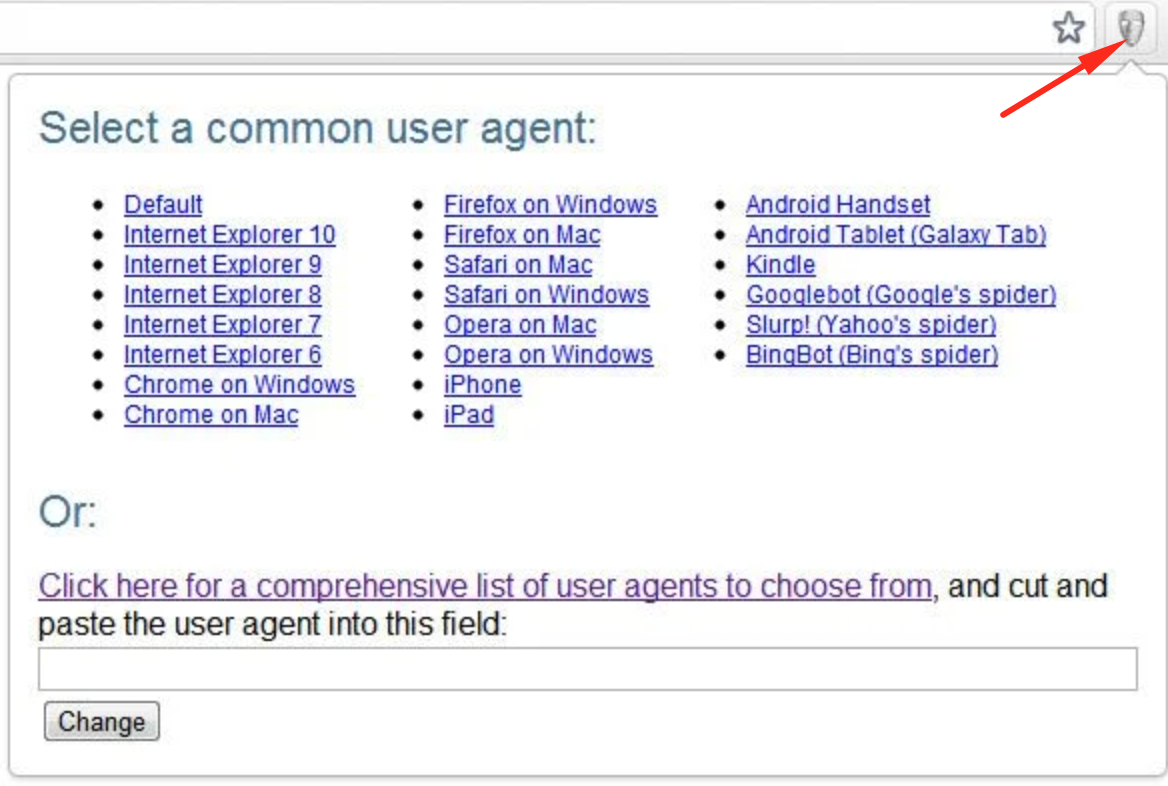1168x786 pixels.
Task: Switch to iPad user agent
Action: coord(469,415)
